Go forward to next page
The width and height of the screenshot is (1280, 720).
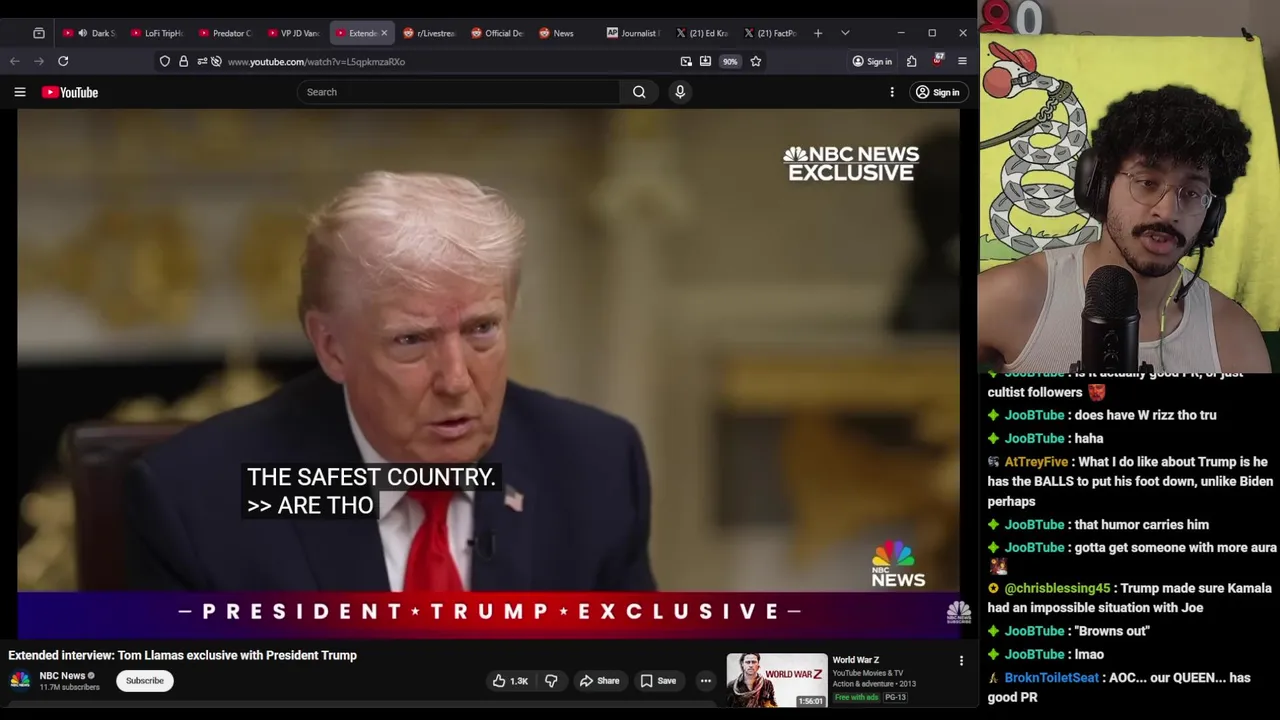(x=39, y=61)
